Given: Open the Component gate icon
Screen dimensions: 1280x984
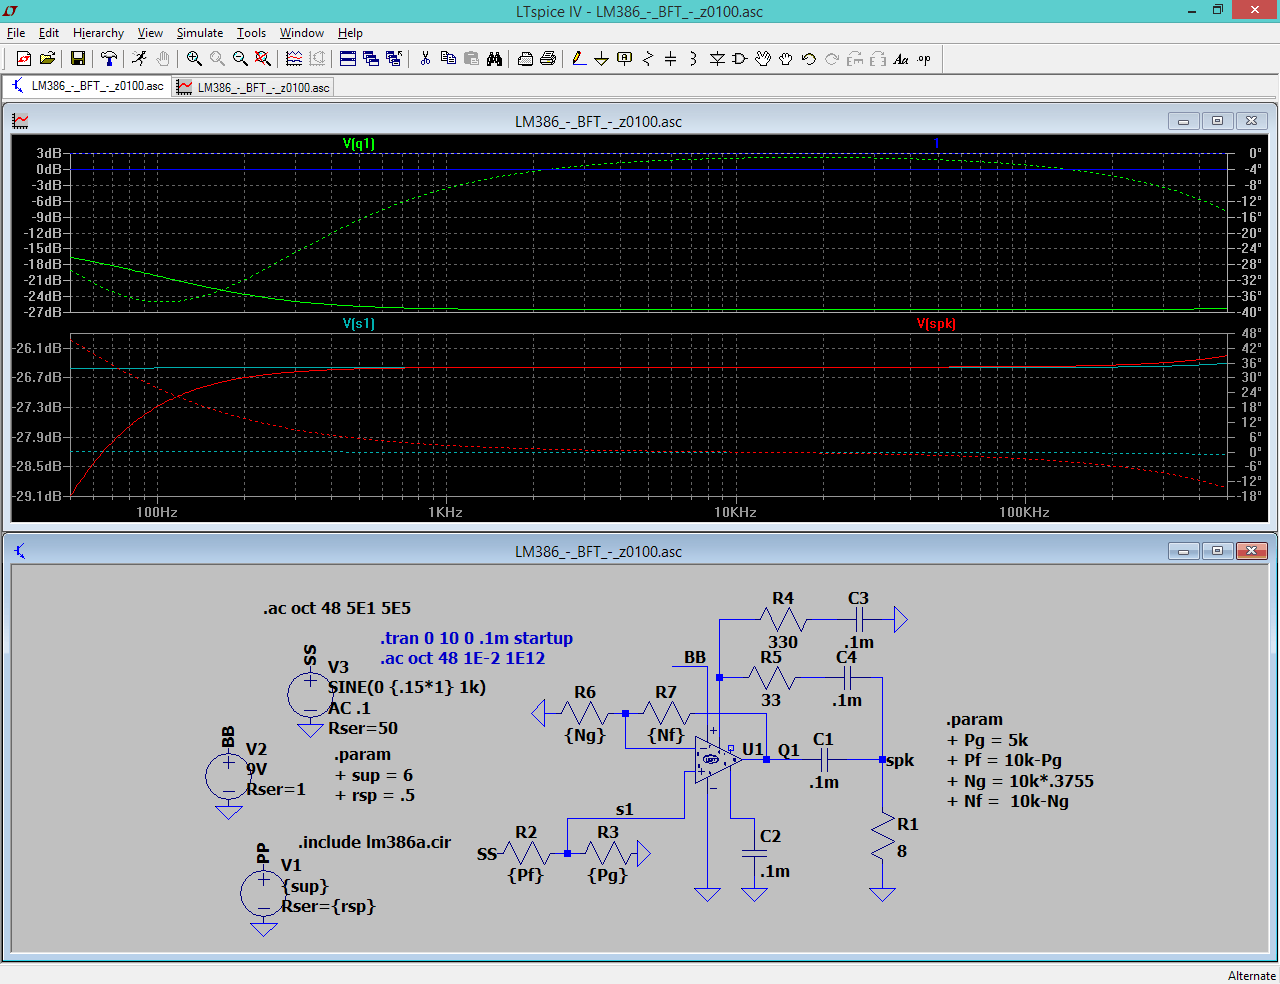Looking at the screenshot, I should click(740, 59).
